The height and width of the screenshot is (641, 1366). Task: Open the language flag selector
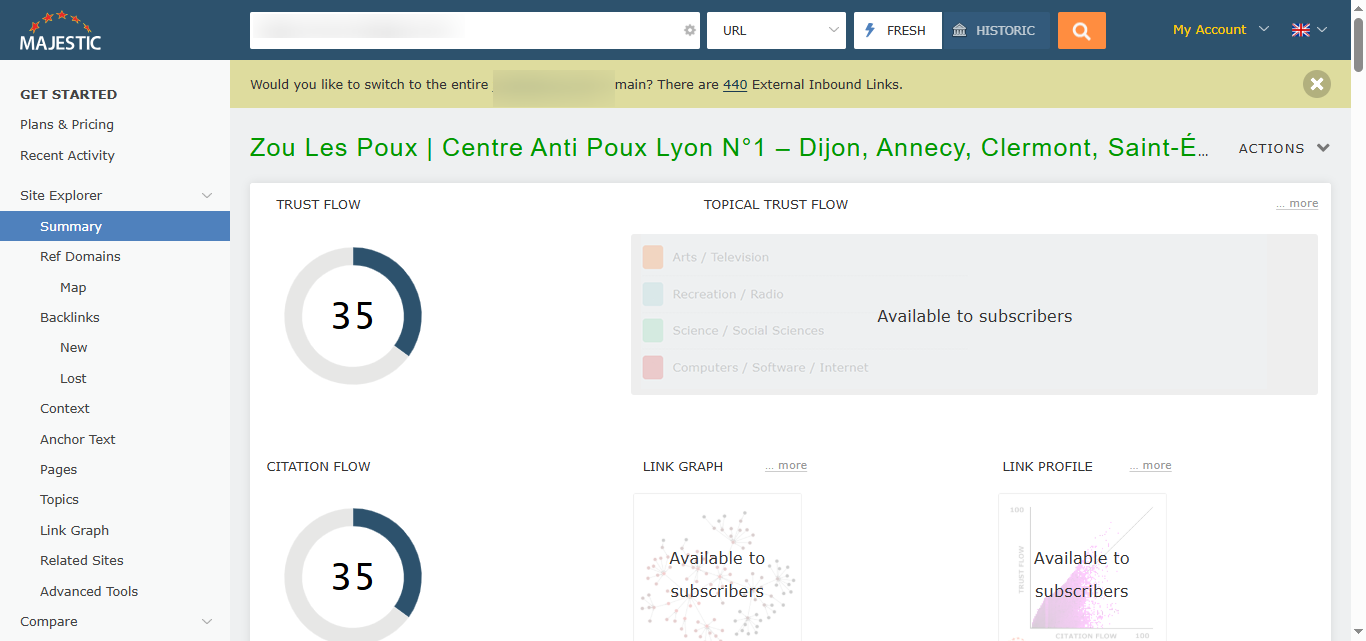point(1308,30)
